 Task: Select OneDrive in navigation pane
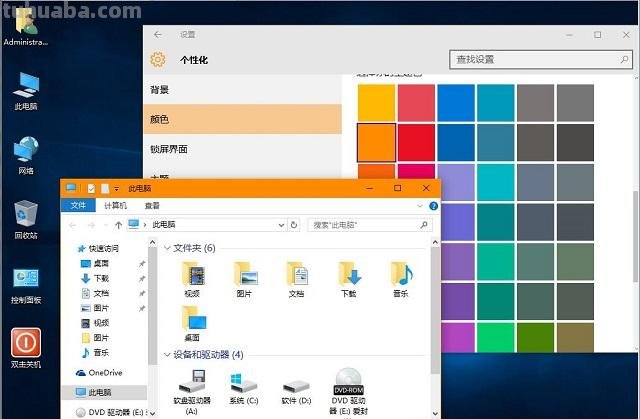(99, 372)
